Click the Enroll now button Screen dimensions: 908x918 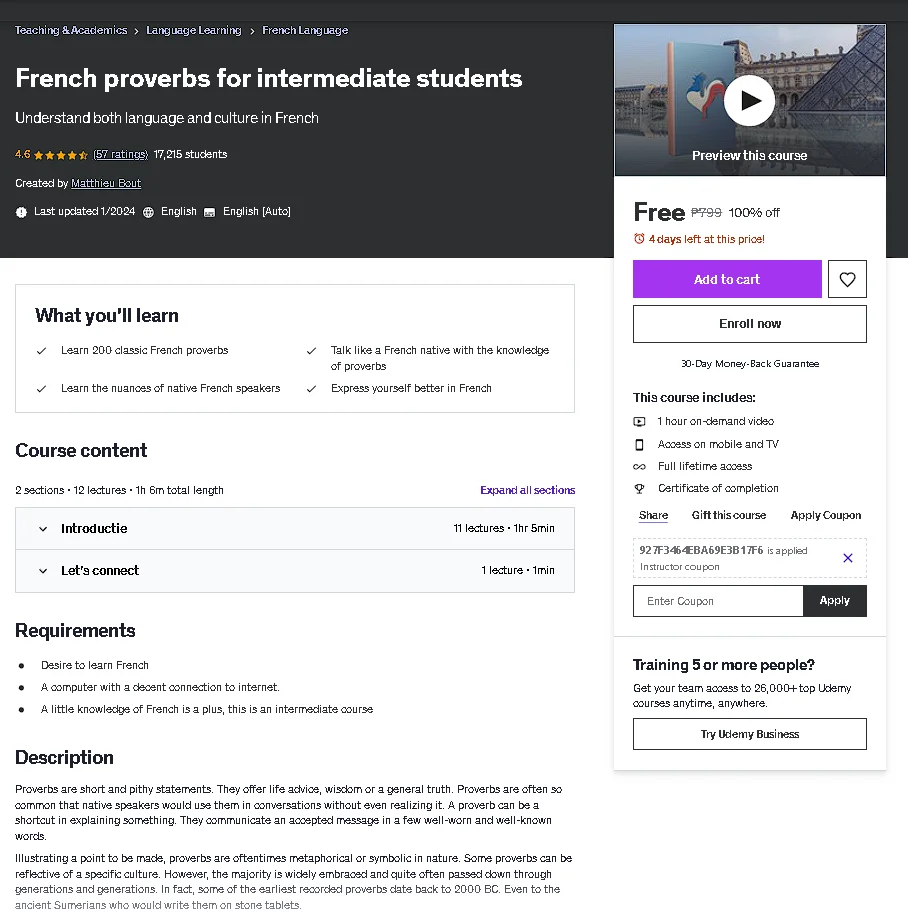[x=749, y=324]
